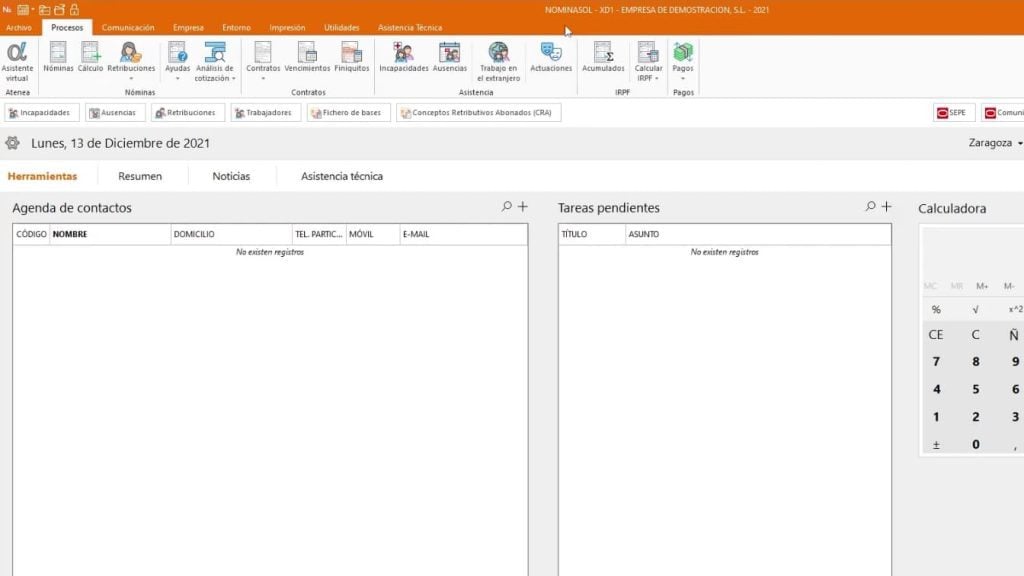
Task: Click calculator number 0 key
Action: (x=975, y=445)
